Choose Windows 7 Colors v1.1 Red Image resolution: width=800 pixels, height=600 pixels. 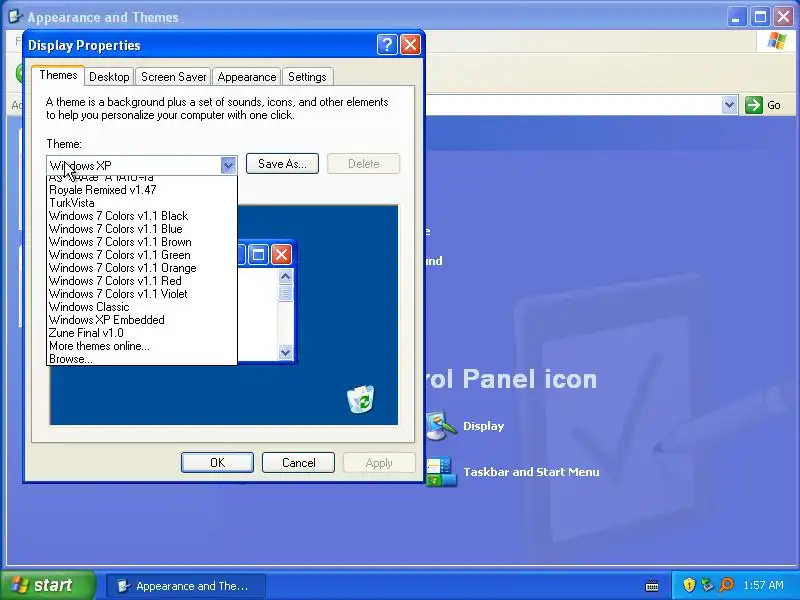coord(142,281)
